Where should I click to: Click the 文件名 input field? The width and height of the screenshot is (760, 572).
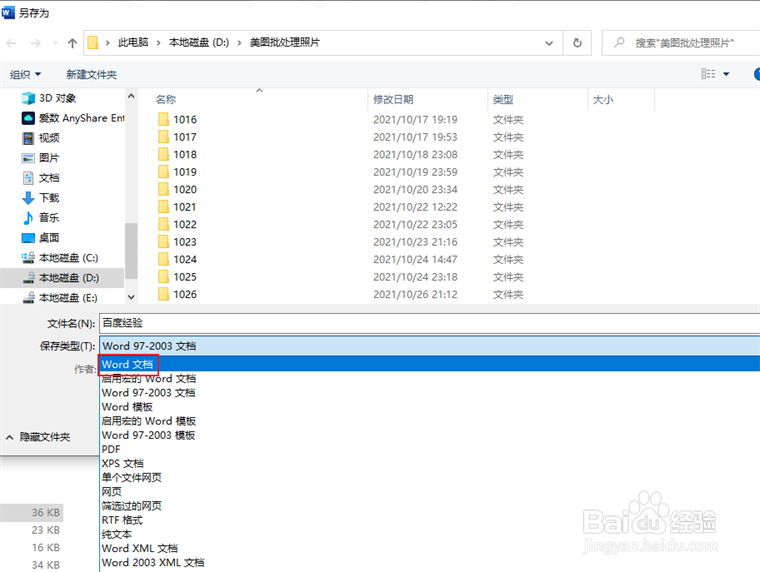(x=429, y=323)
